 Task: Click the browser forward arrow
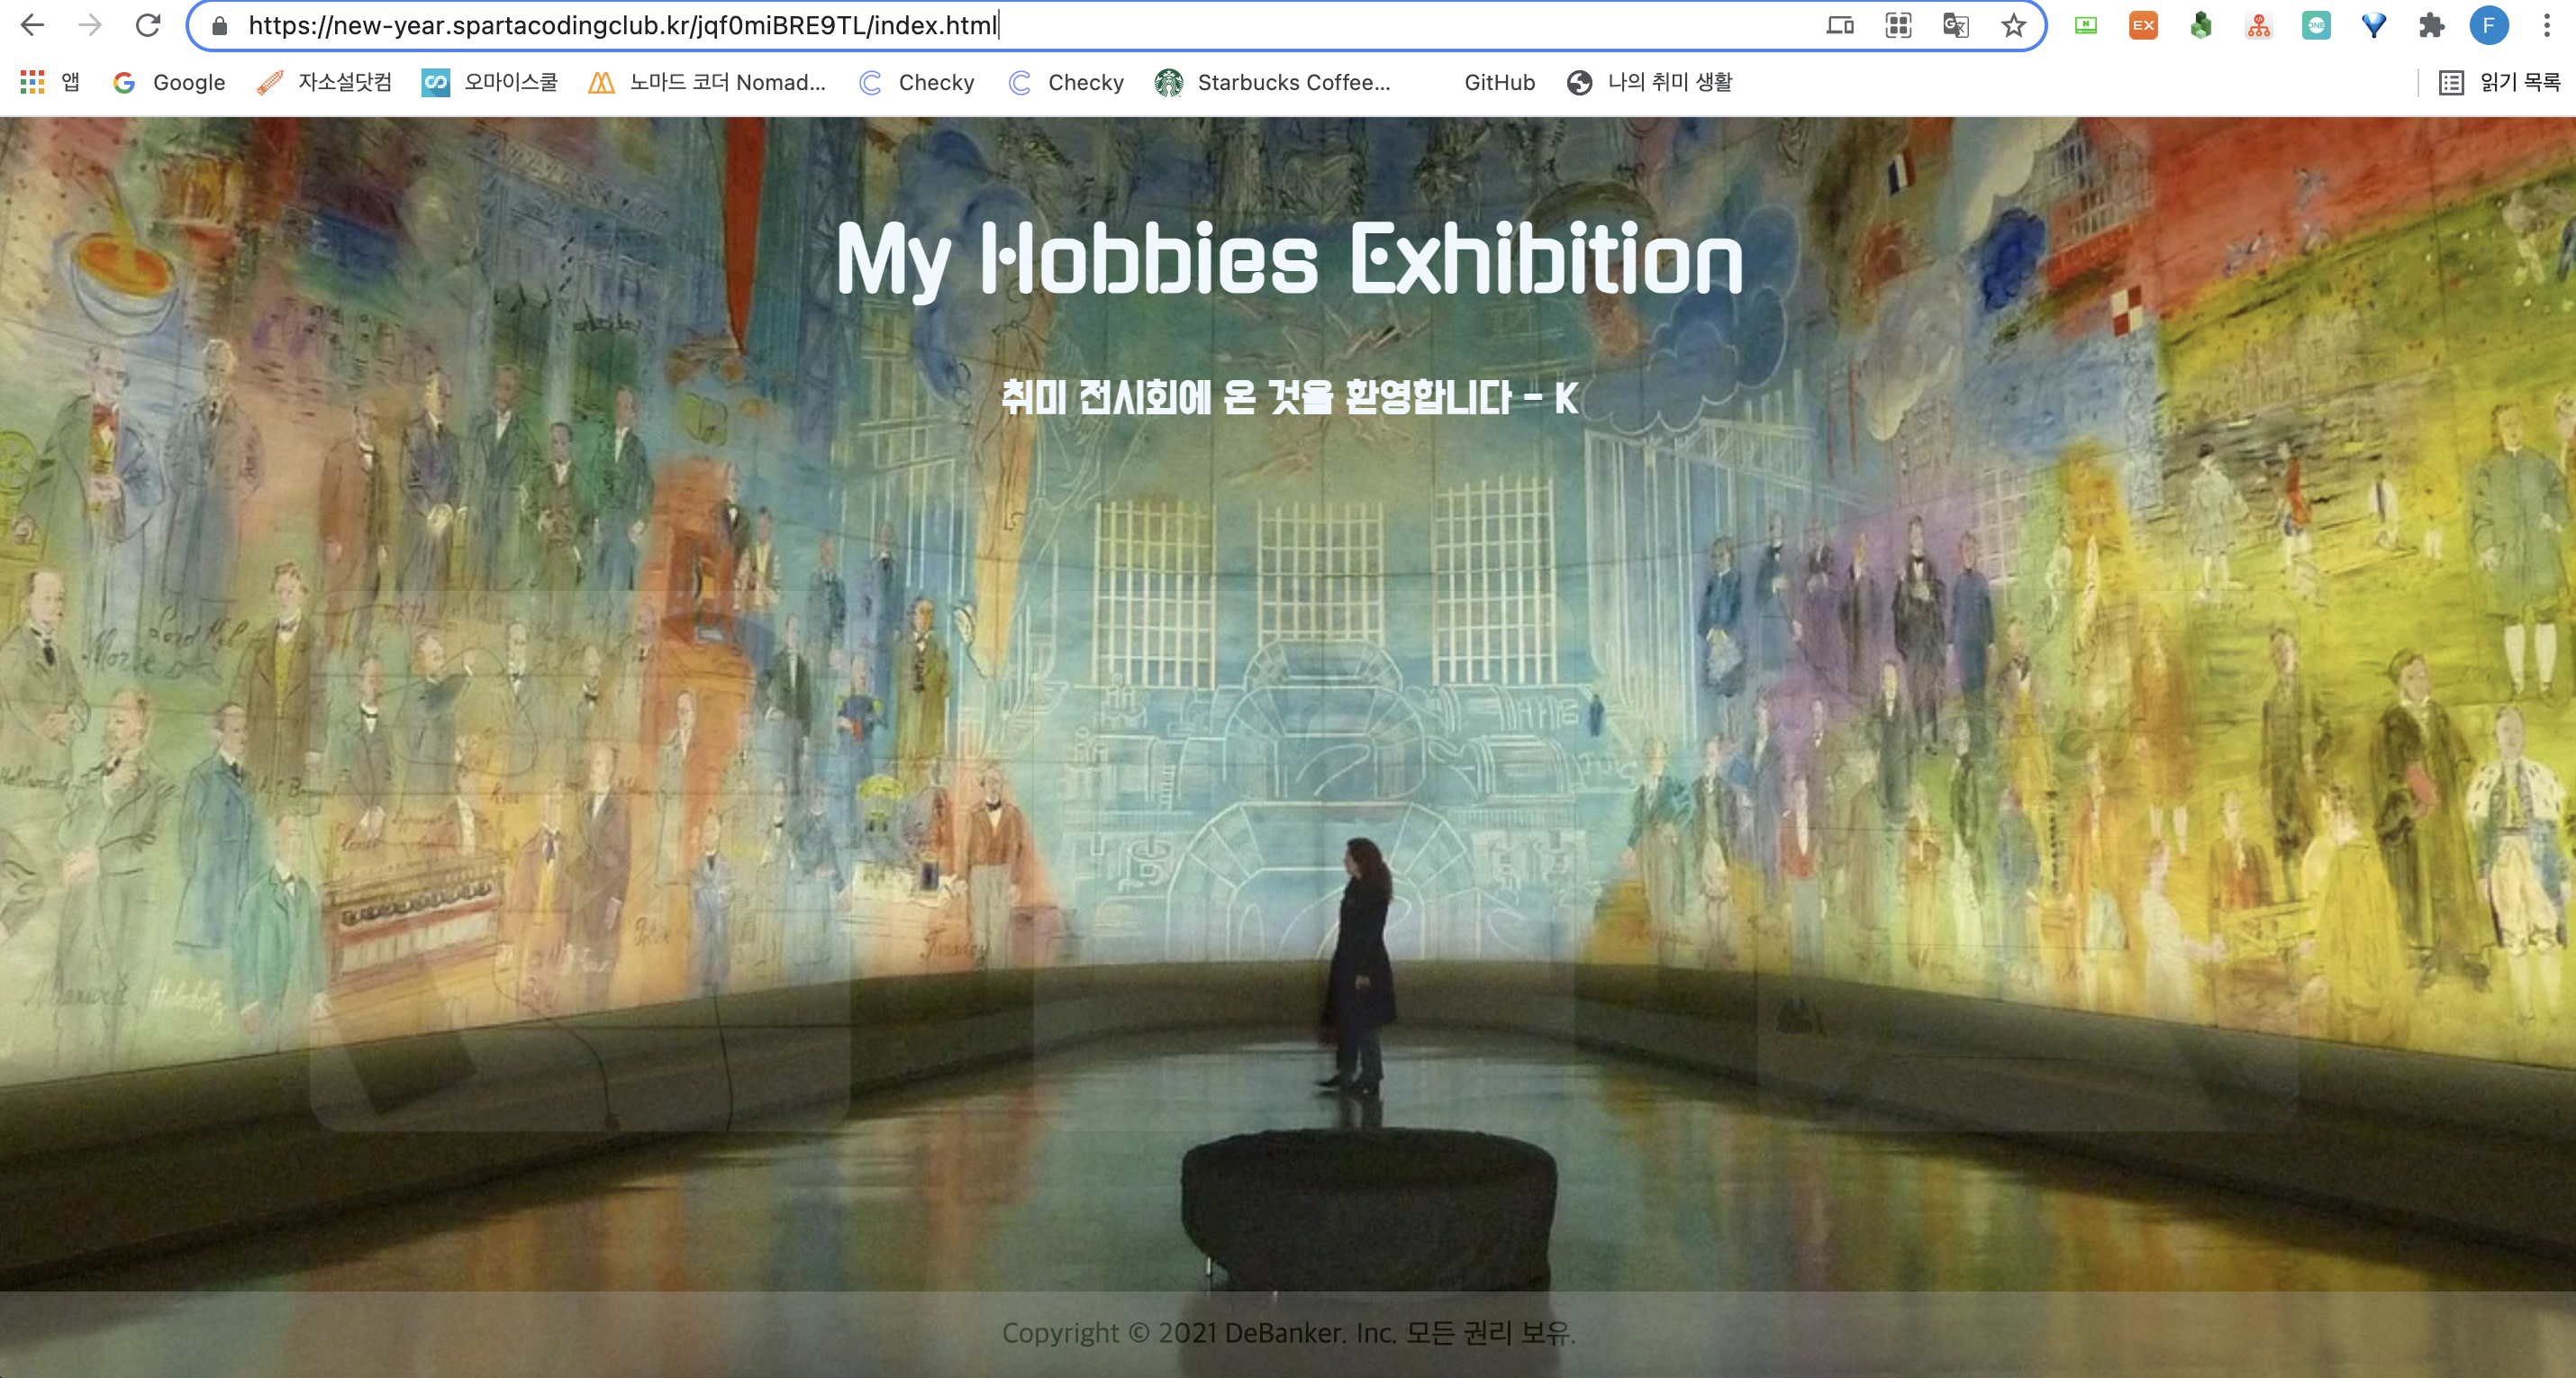tap(90, 25)
